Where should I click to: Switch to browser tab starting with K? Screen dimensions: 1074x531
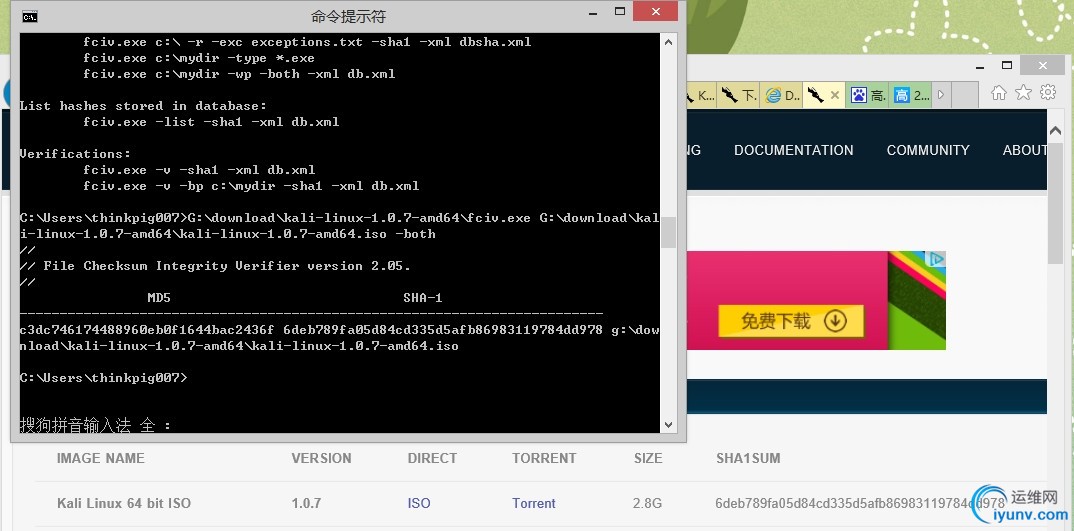(701, 96)
